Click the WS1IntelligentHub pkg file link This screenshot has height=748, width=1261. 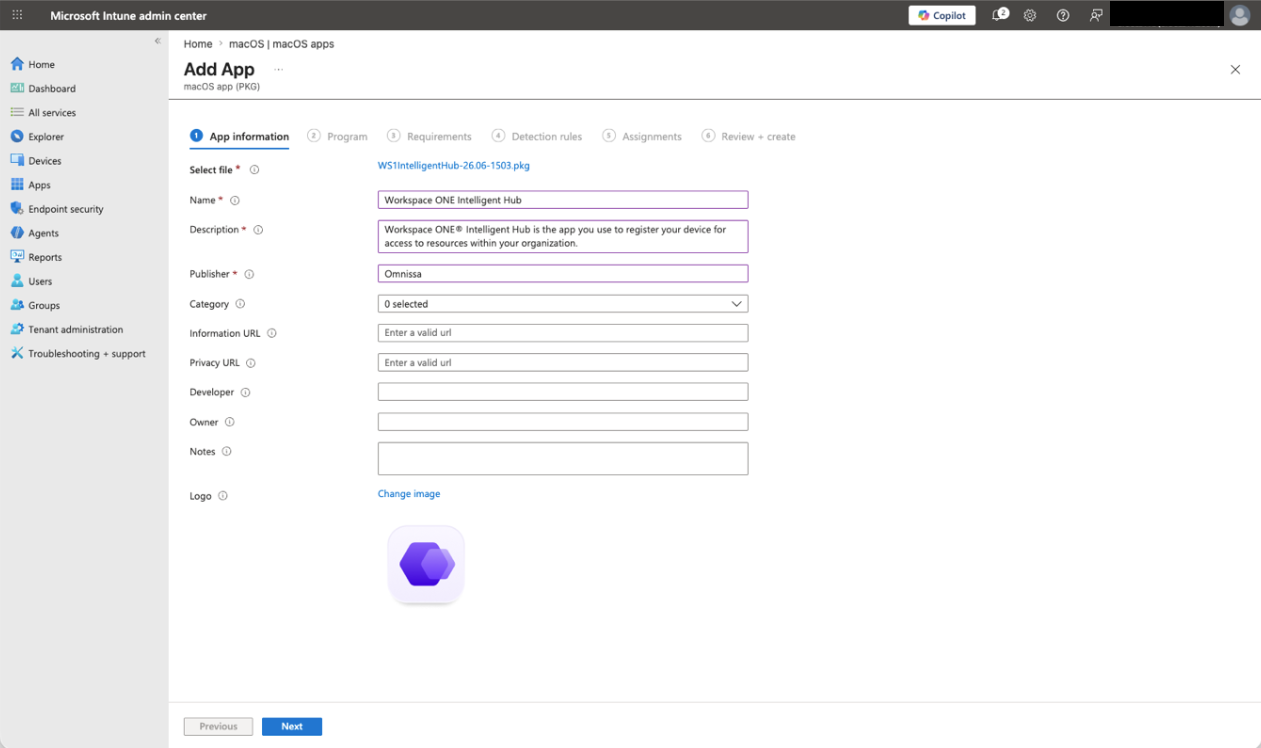click(x=454, y=166)
